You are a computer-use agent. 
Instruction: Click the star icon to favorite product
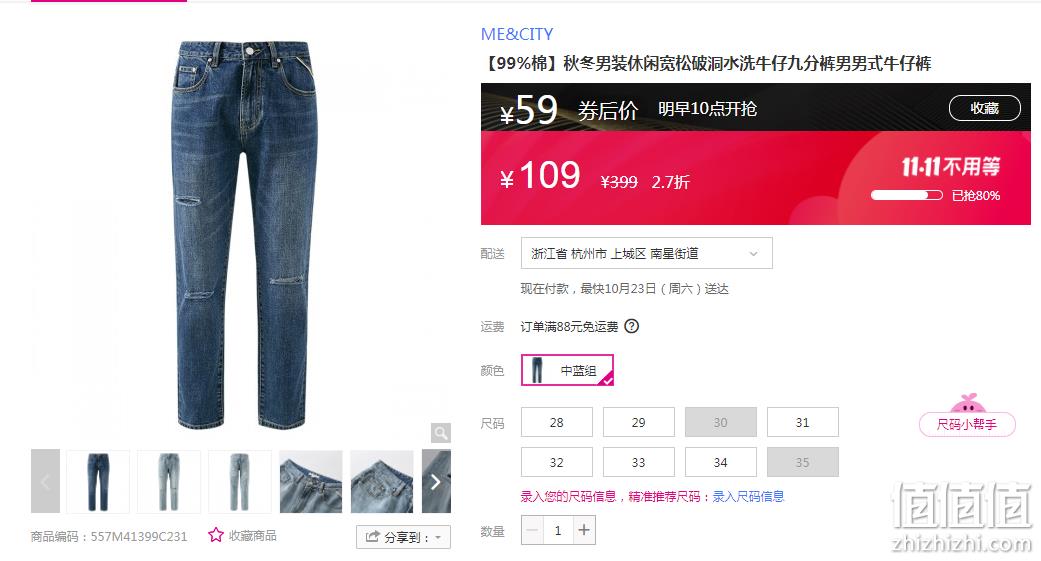(216, 535)
